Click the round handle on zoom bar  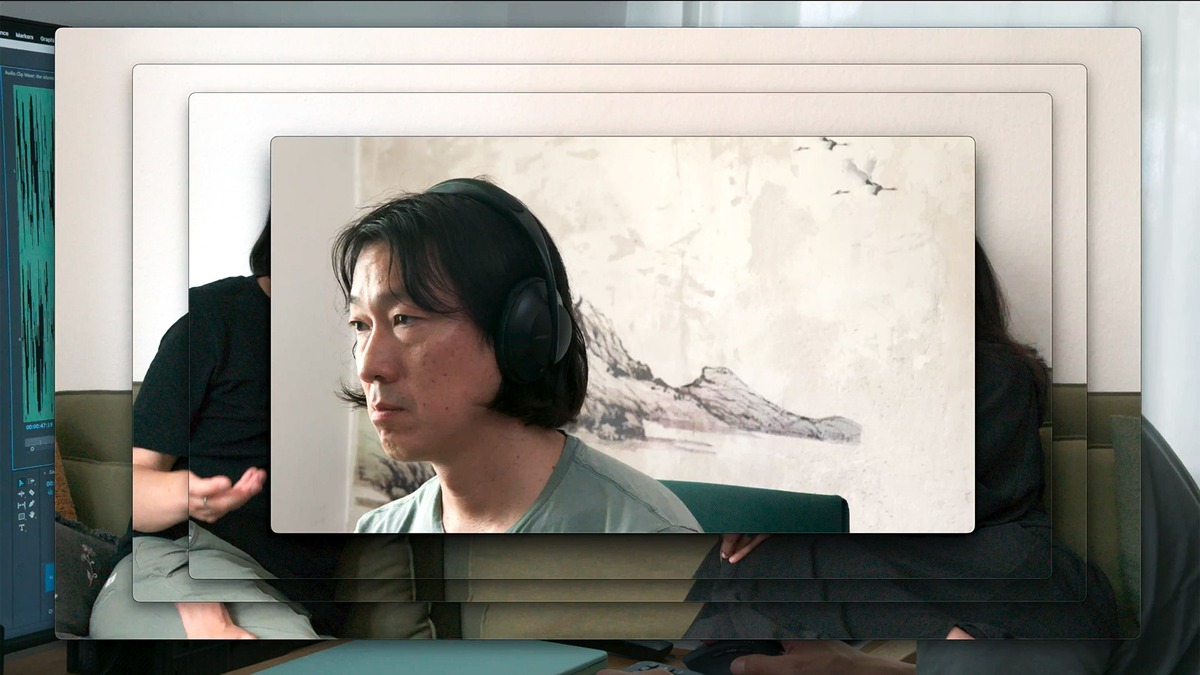coord(32,448)
